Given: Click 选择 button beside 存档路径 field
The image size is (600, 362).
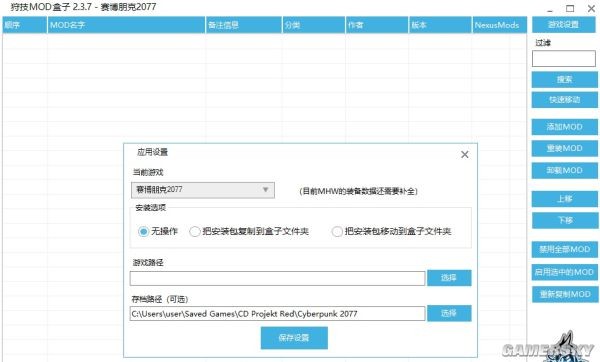Looking at the screenshot, I should coord(449,313).
